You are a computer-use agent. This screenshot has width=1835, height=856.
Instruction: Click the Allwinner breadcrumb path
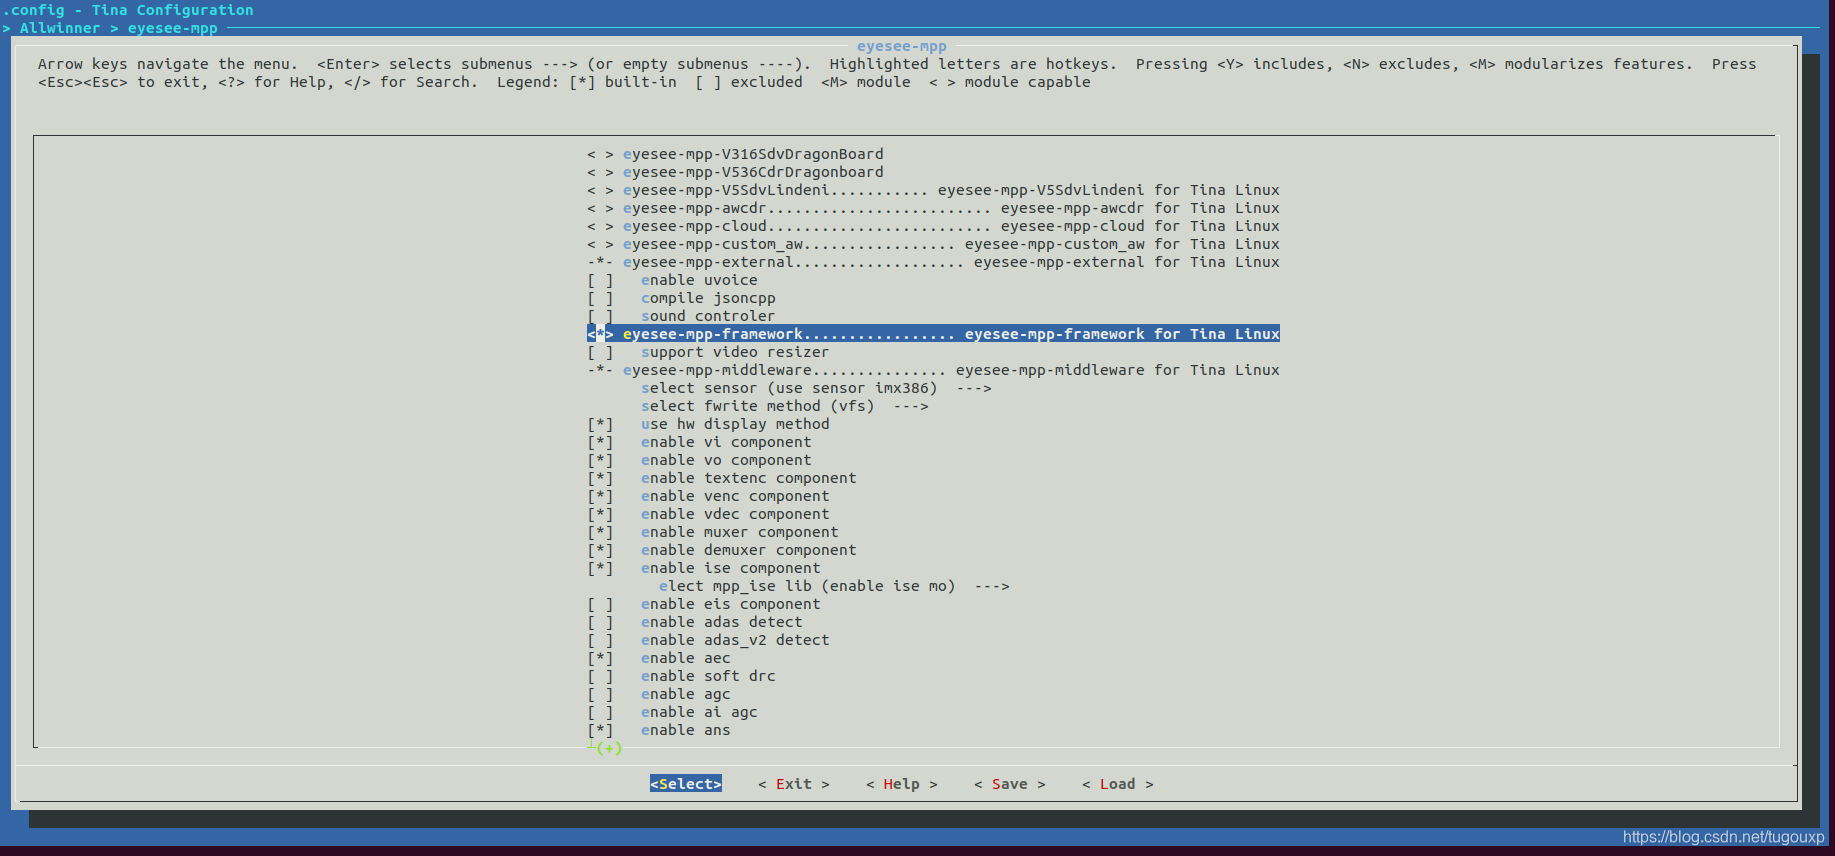pyautogui.click(x=60, y=28)
